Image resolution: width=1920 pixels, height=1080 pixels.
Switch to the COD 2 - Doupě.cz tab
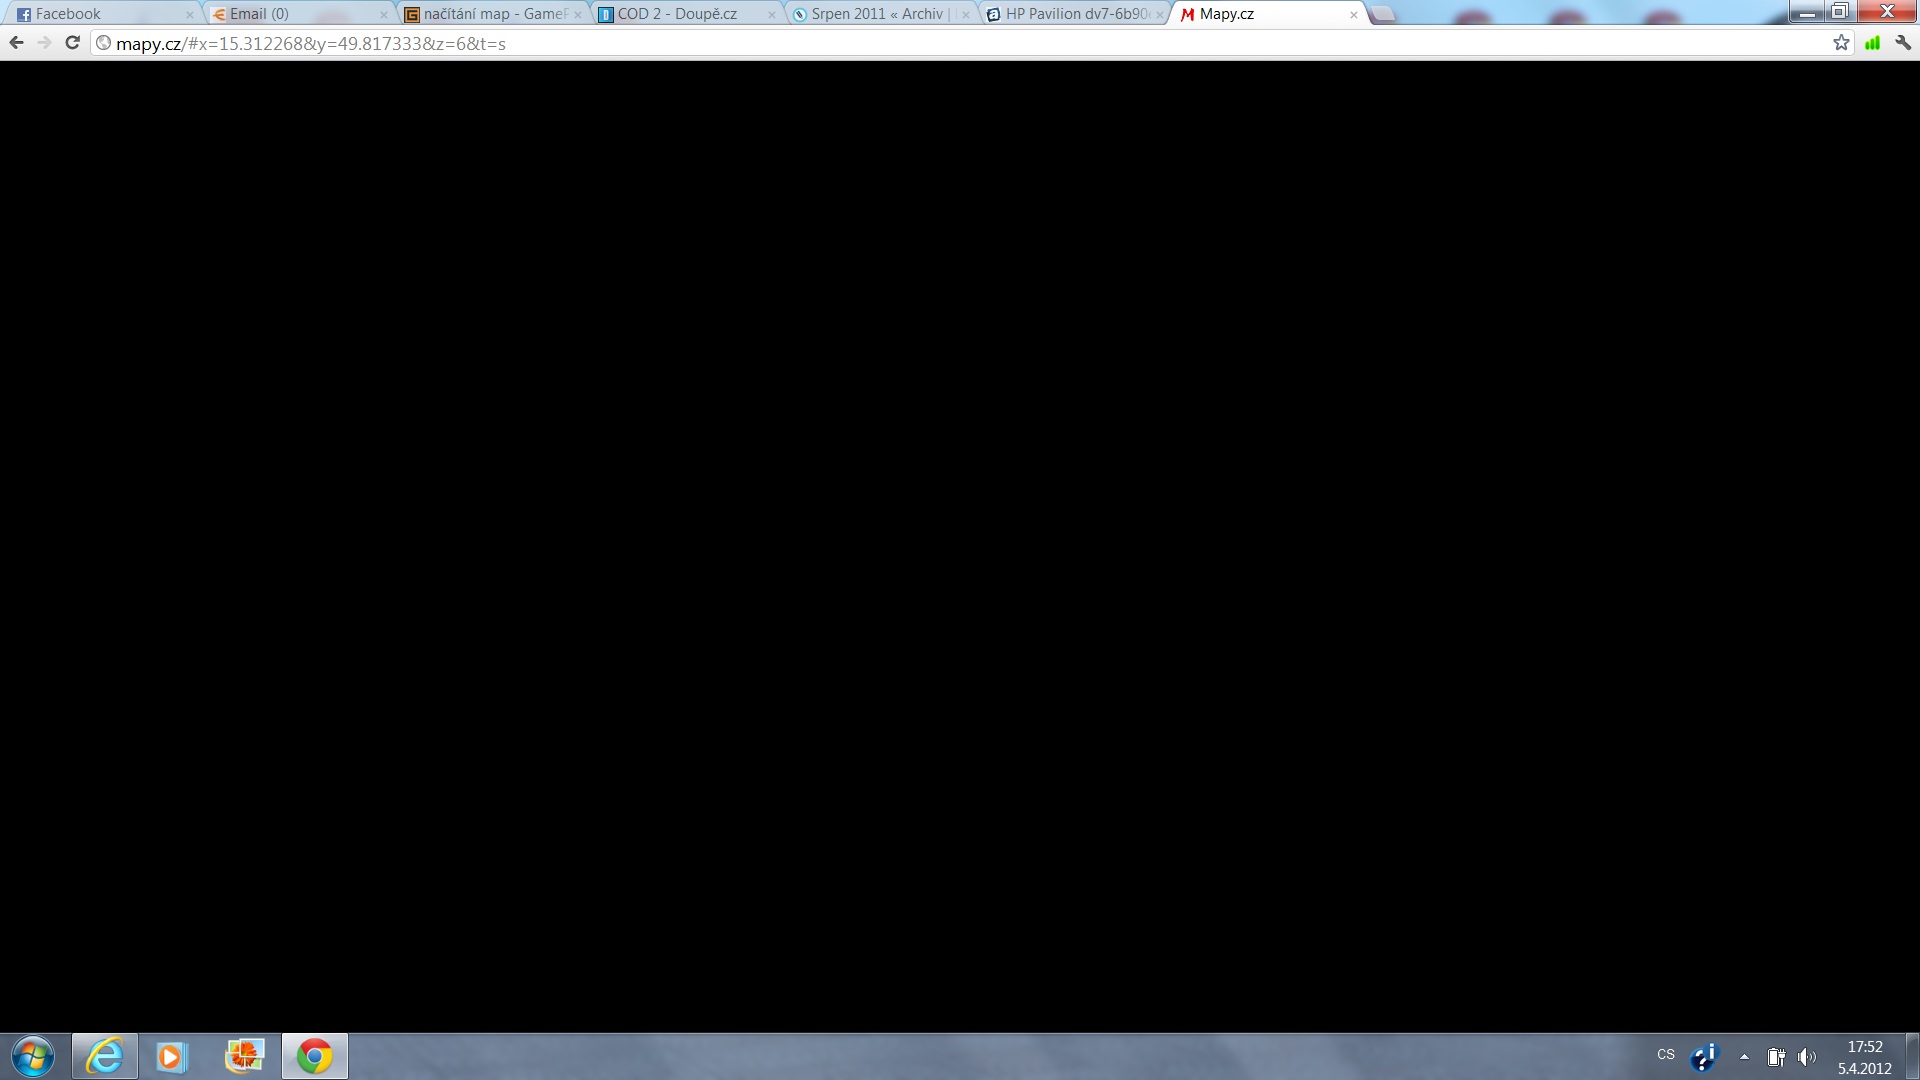684,14
